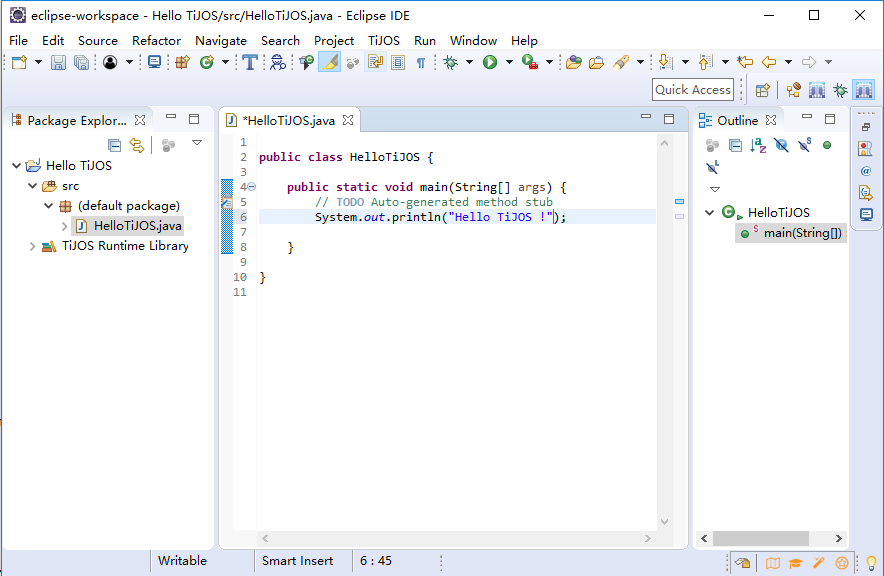Screen dimensions: 884x576
Task: Toggle Hide Static Members in Outline
Action: [805, 145]
